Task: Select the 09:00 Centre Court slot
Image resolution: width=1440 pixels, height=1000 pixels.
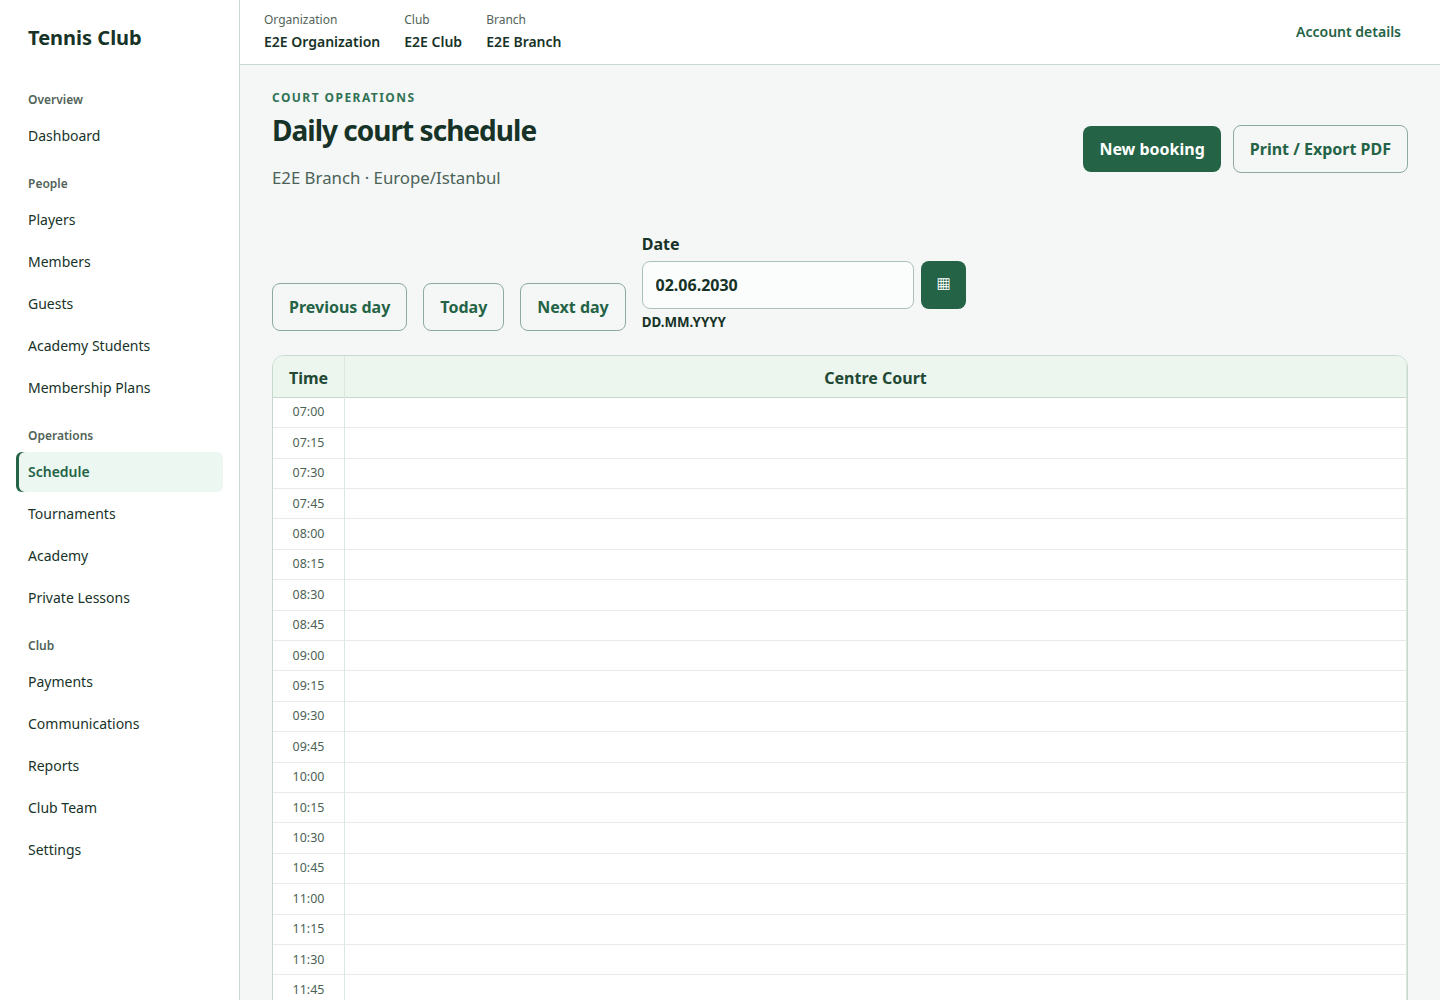Action: coord(875,656)
